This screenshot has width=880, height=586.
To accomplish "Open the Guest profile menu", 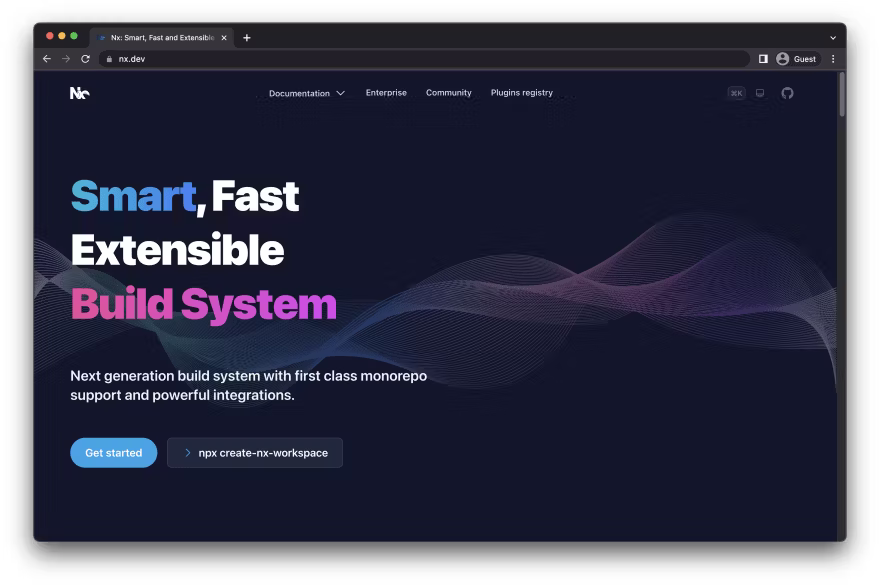I will (x=796, y=59).
